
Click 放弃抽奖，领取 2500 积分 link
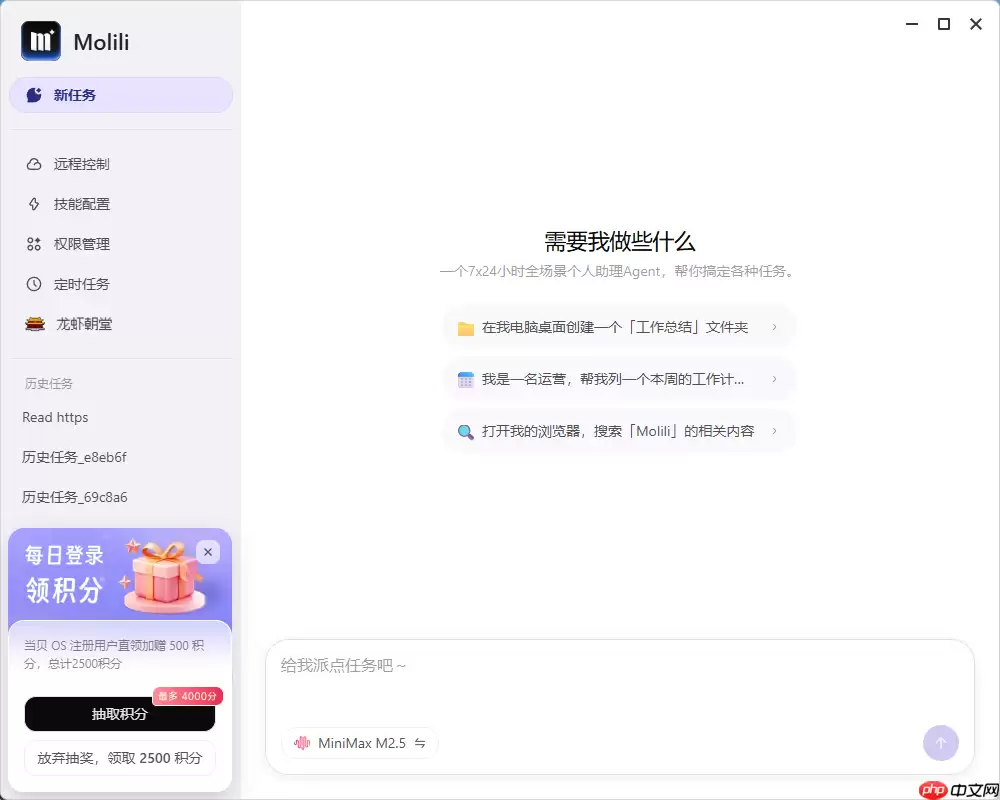(120, 760)
